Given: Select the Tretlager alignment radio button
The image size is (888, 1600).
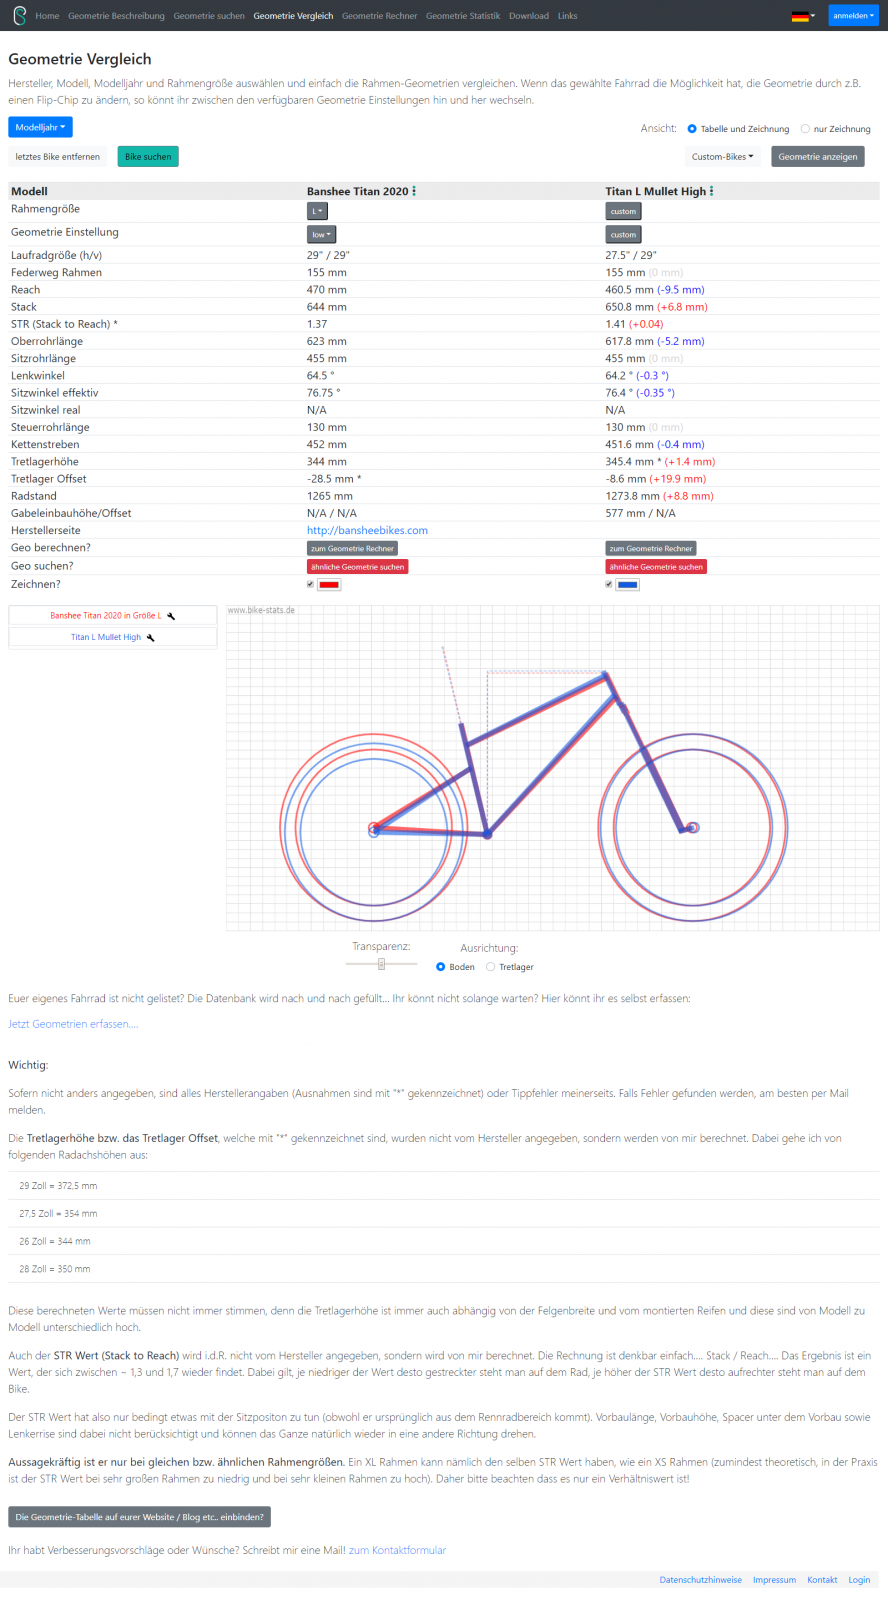Looking at the screenshot, I should click(x=490, y=967).
